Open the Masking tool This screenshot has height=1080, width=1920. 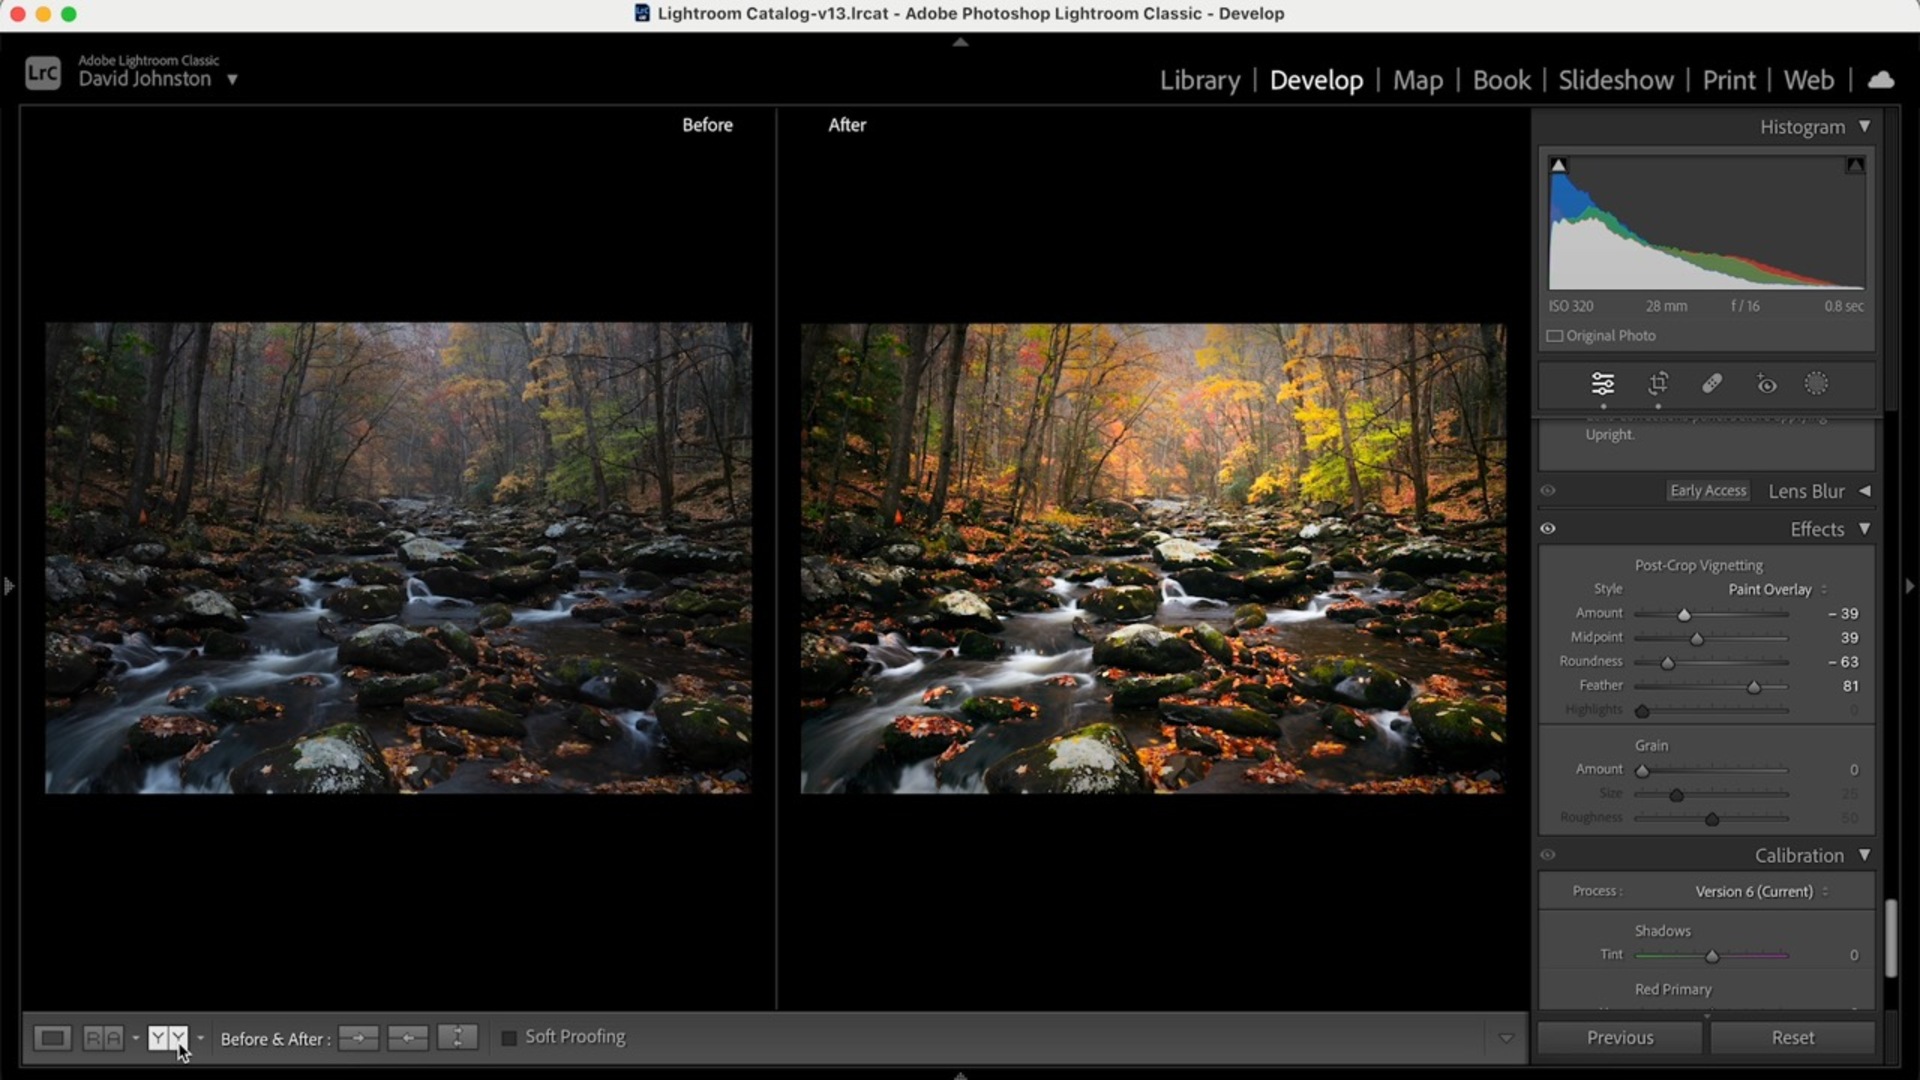(x=1817, y=383)
